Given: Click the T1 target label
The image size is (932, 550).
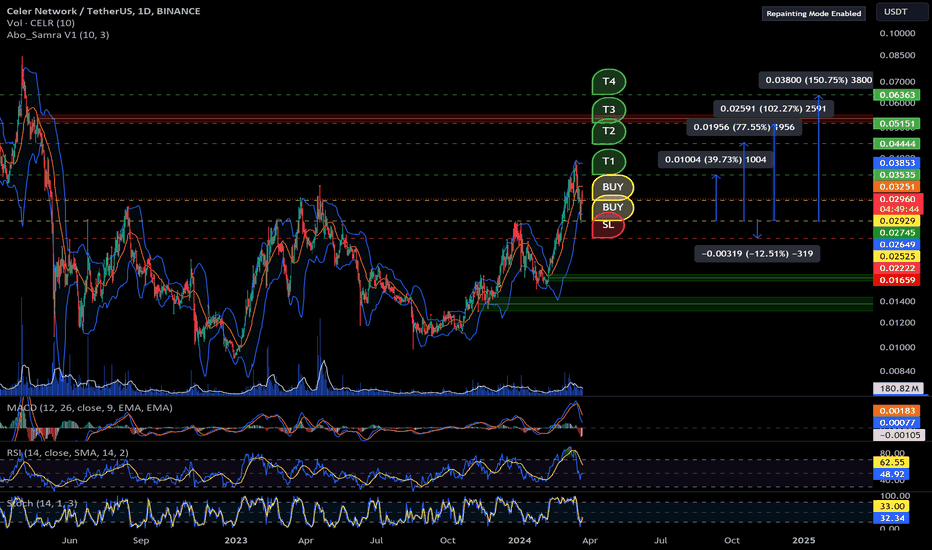Looking at the screenshot, I should (x=609, y=161).
